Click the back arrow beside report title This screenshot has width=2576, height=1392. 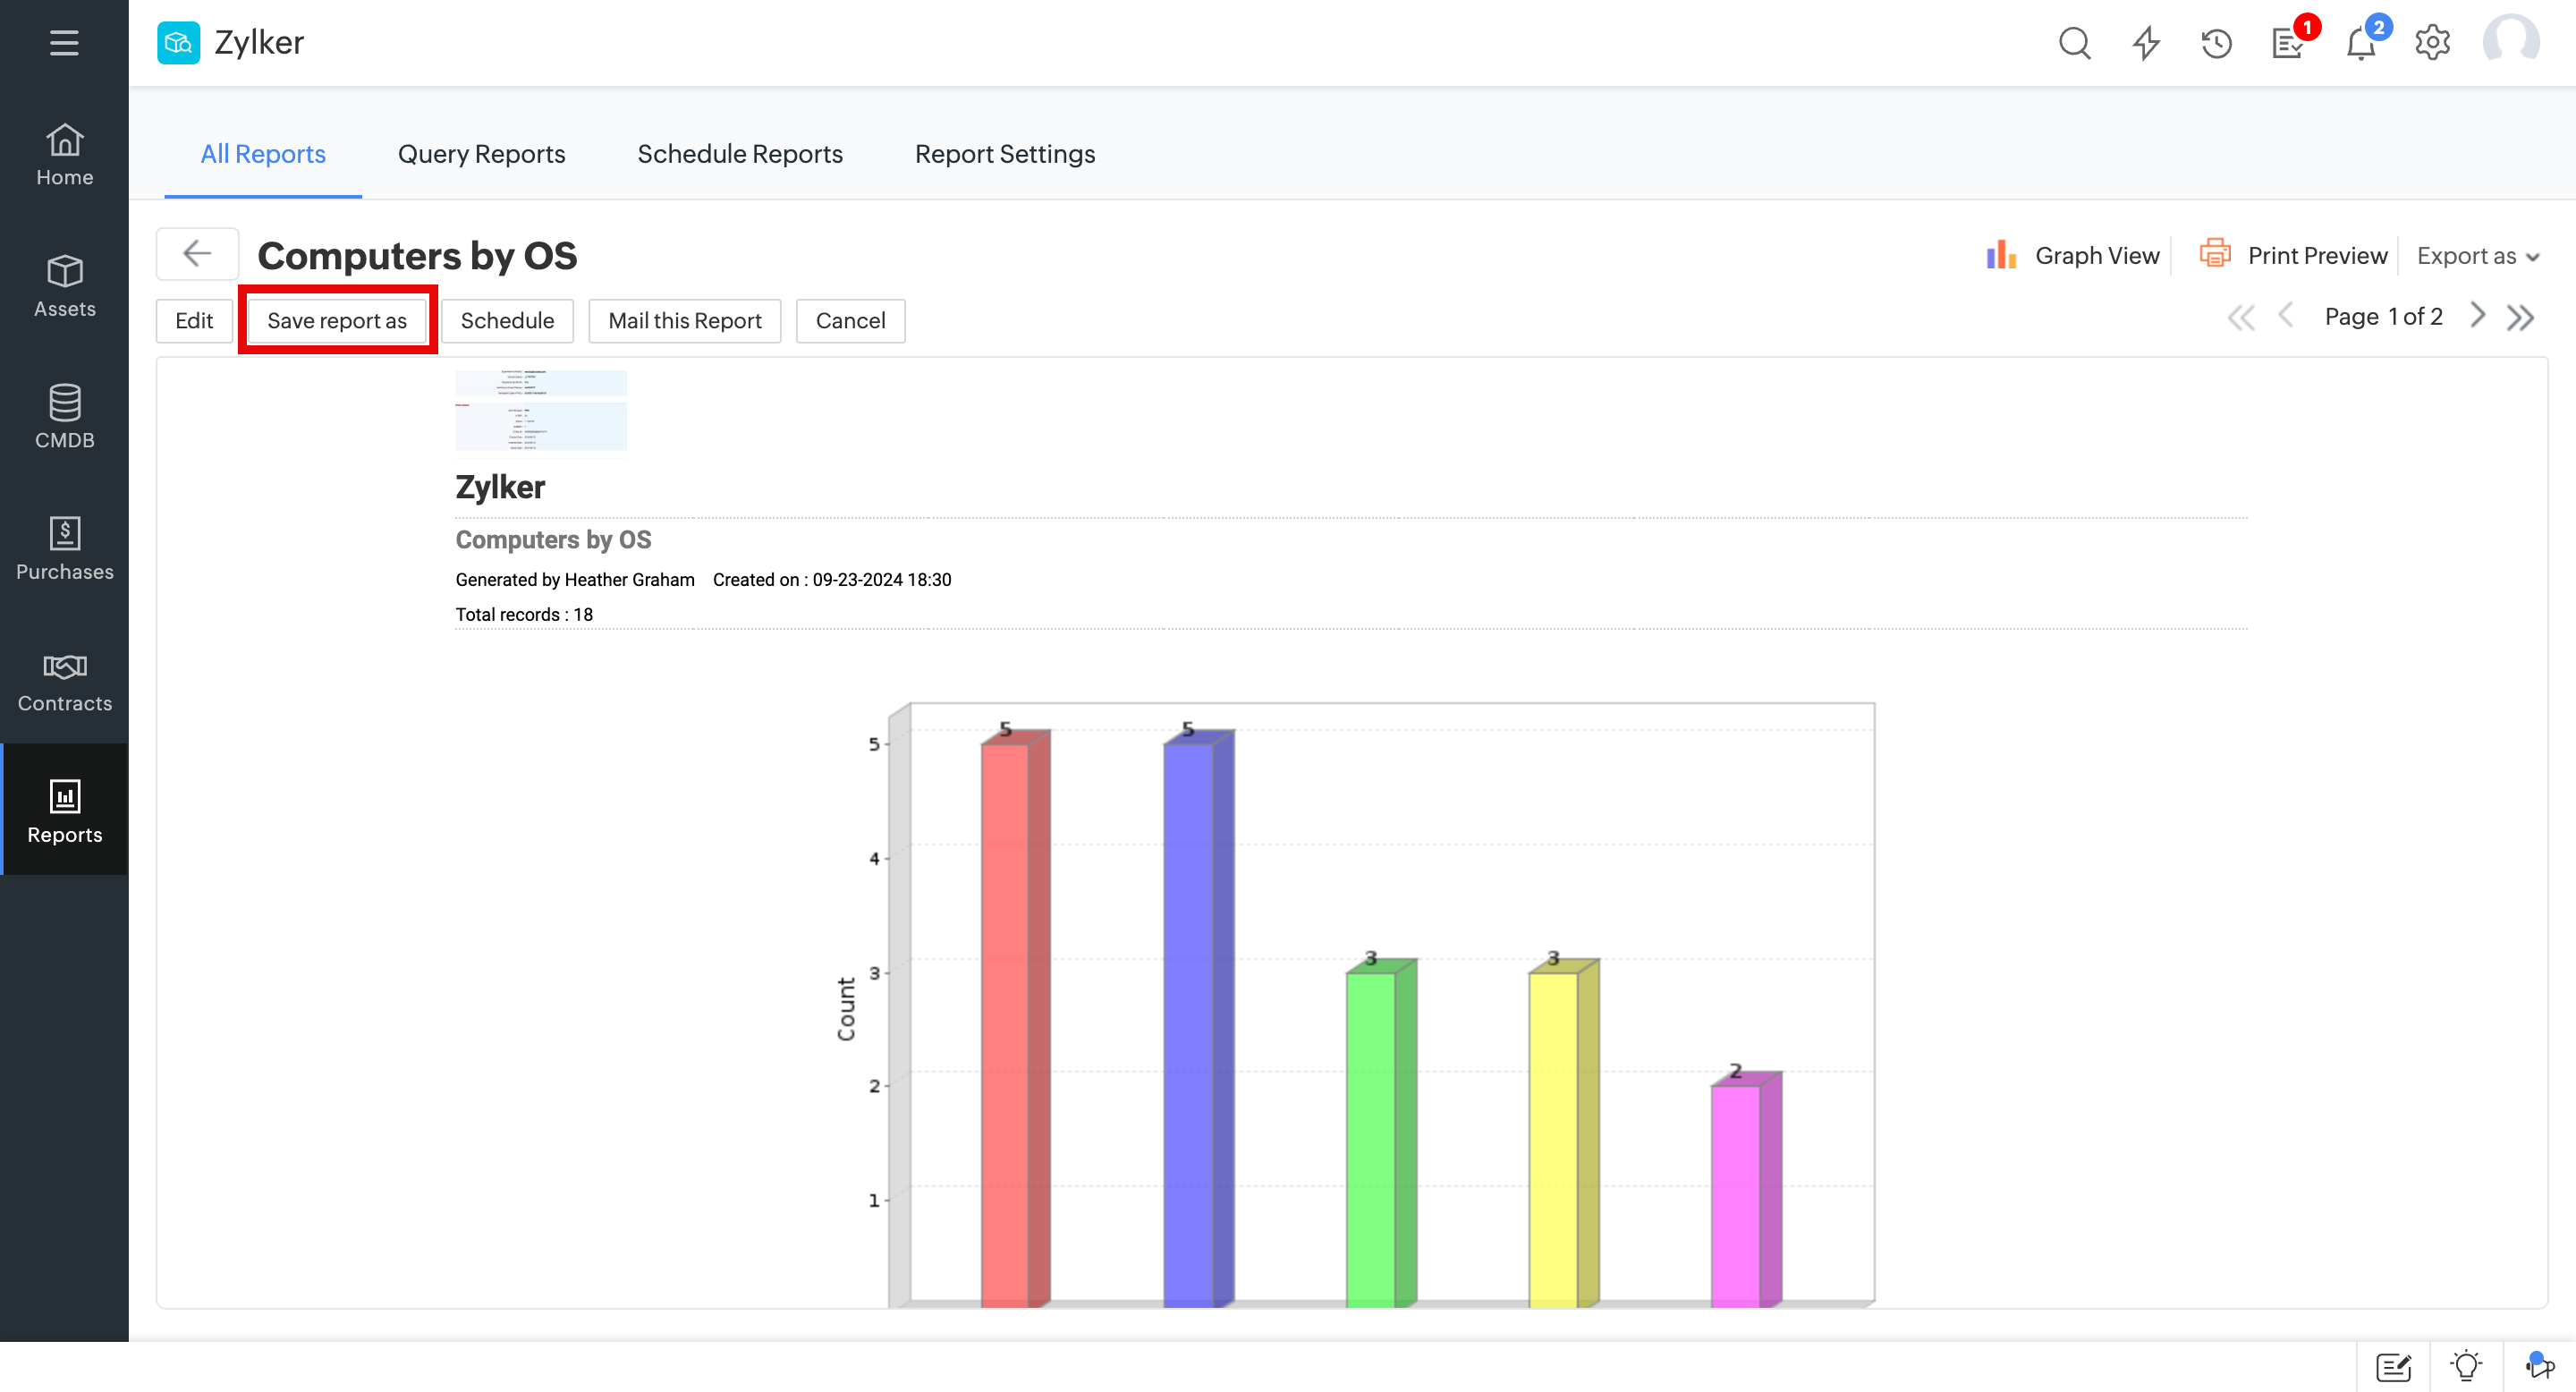[x=197, y=254]
